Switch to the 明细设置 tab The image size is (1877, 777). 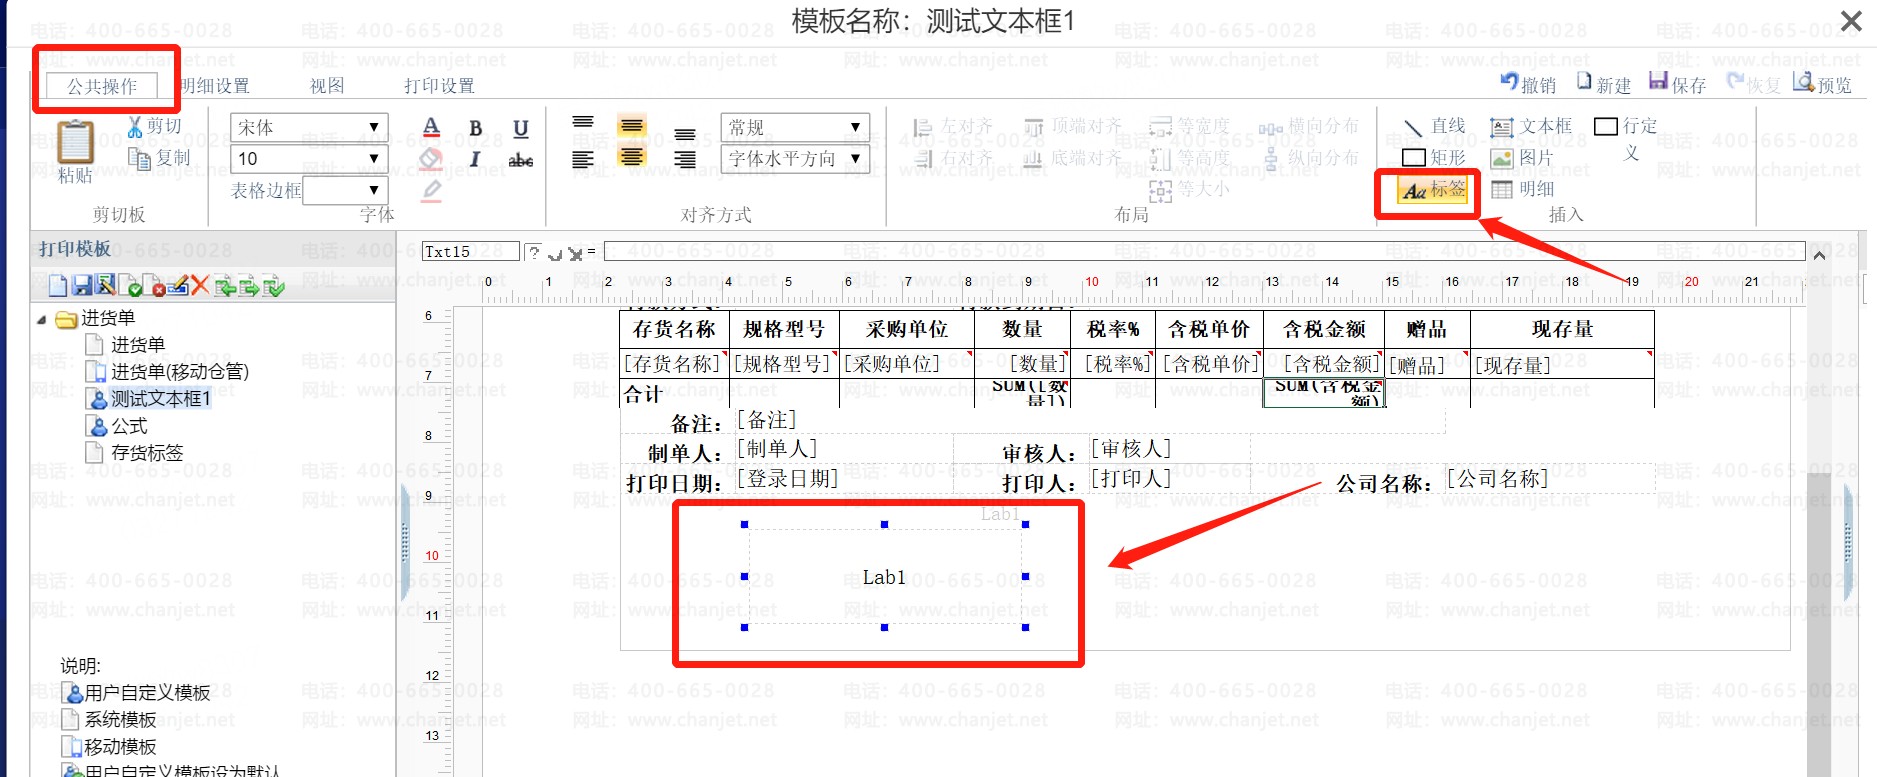click(x=214, y=86)
